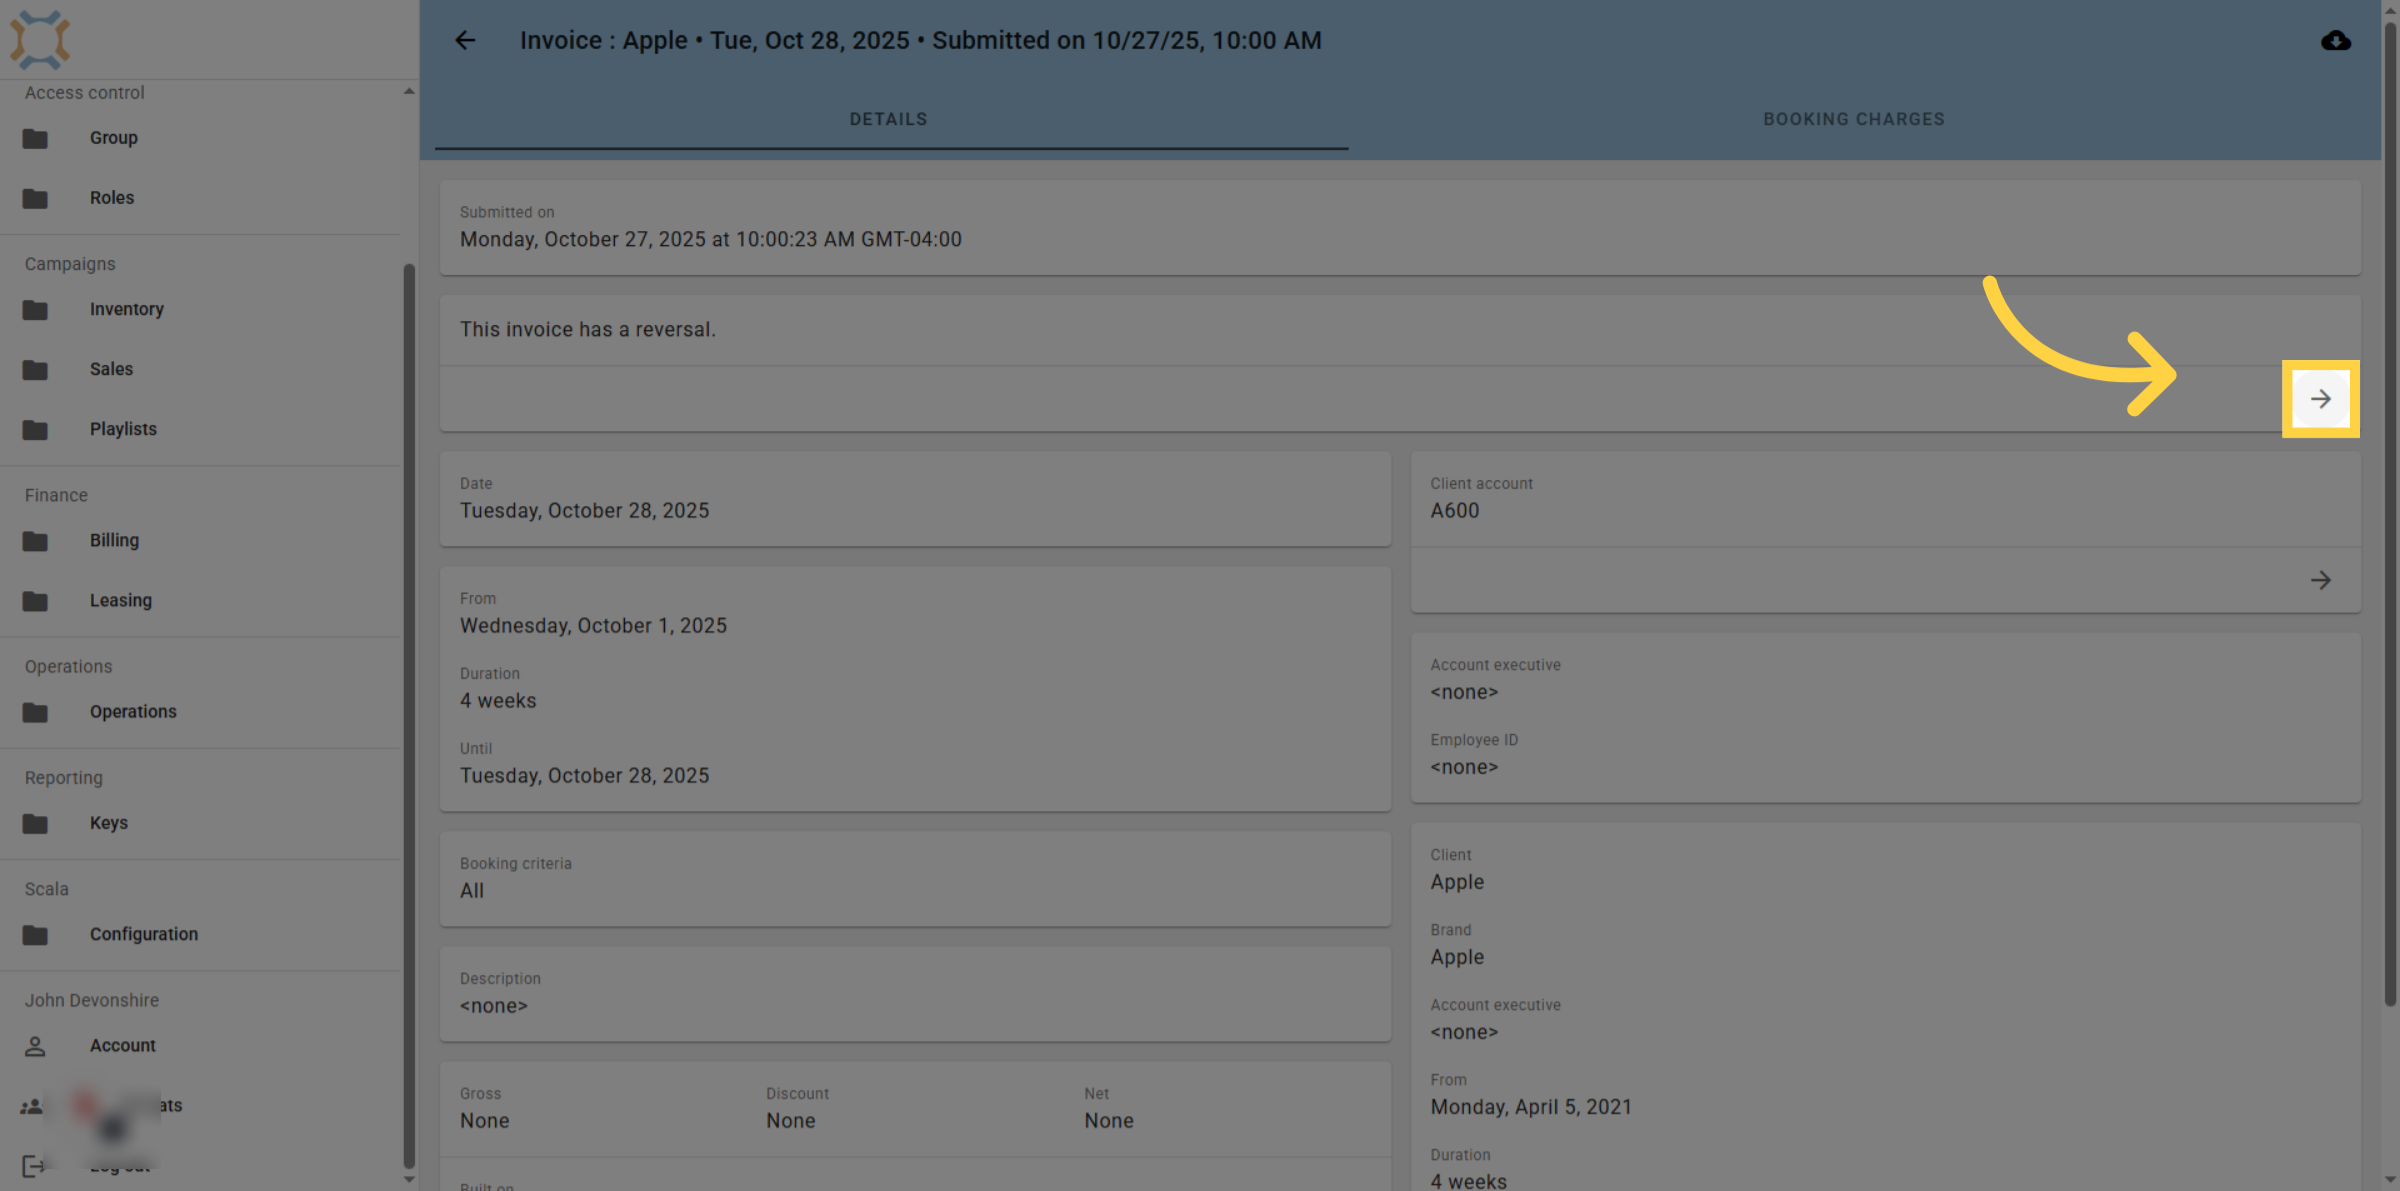2400x1191 pixels.
Task: Click Brand value Apple
Action: (1457, 956)
